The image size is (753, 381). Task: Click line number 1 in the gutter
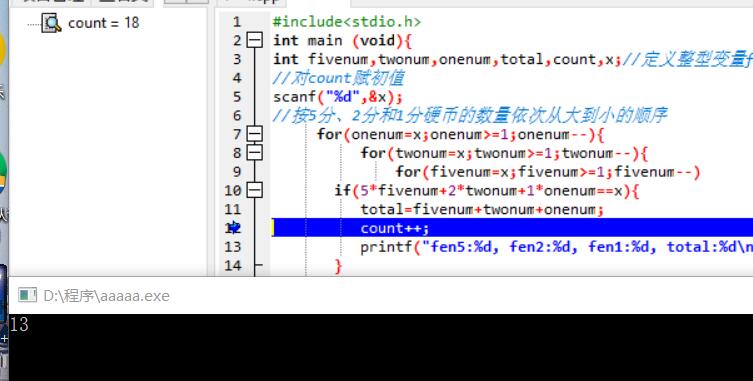click(237, 22)
